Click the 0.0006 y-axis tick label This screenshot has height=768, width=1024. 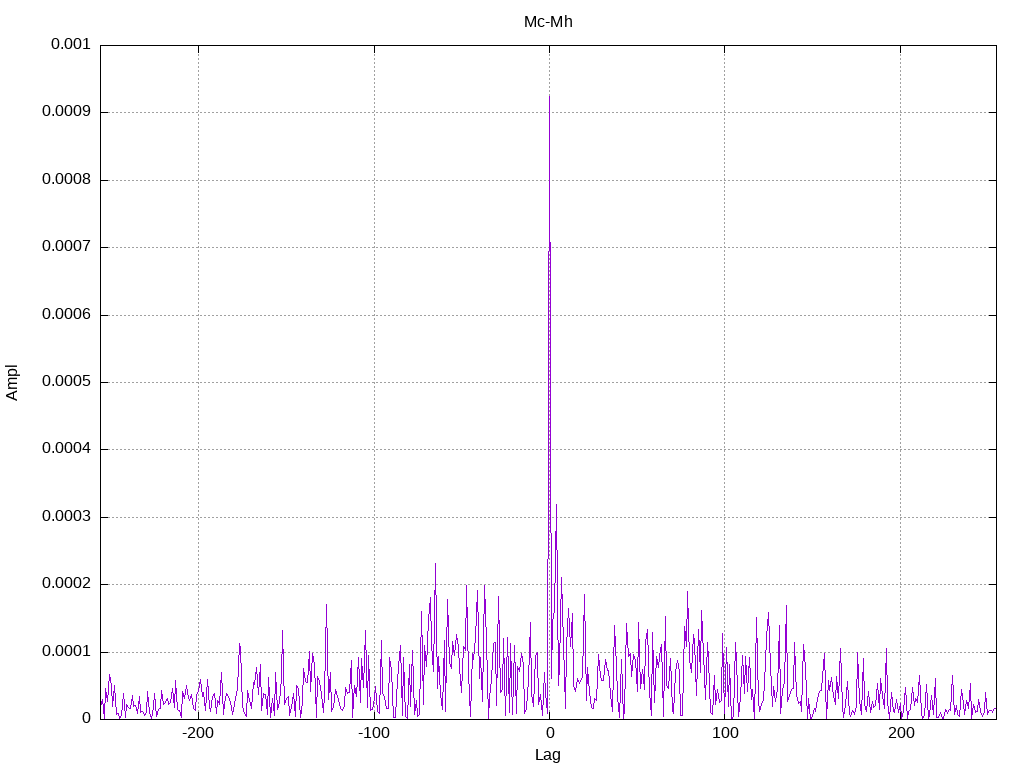click(x=66, y=315)
